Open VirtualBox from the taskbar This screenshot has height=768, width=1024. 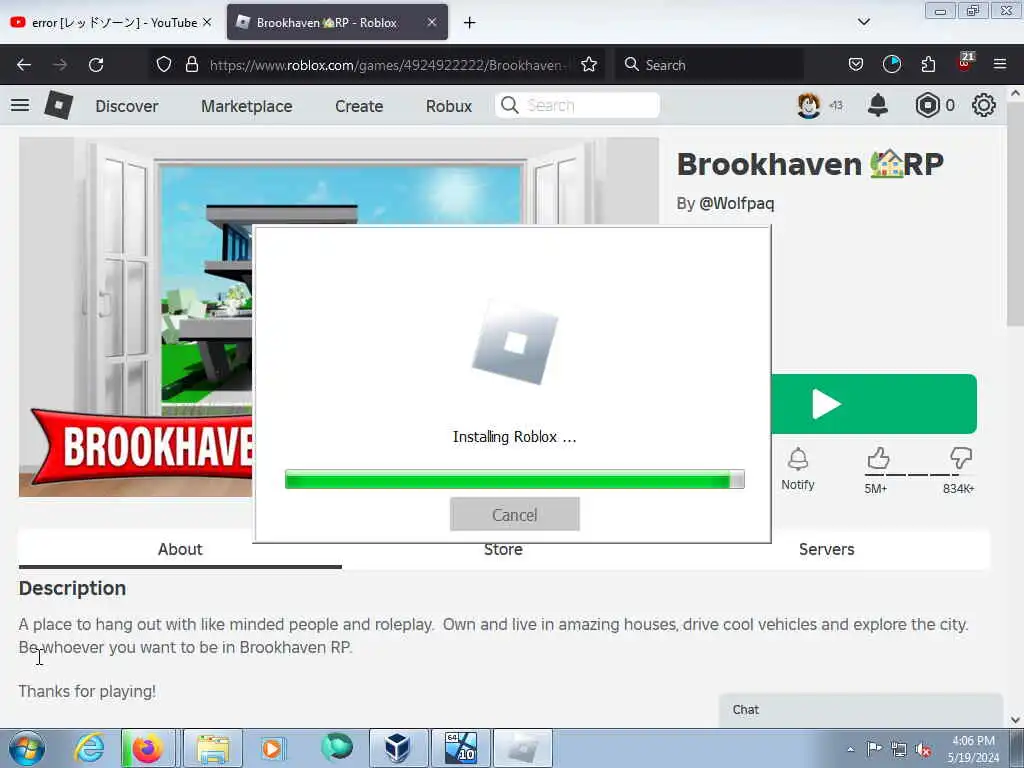coord(398,748)
